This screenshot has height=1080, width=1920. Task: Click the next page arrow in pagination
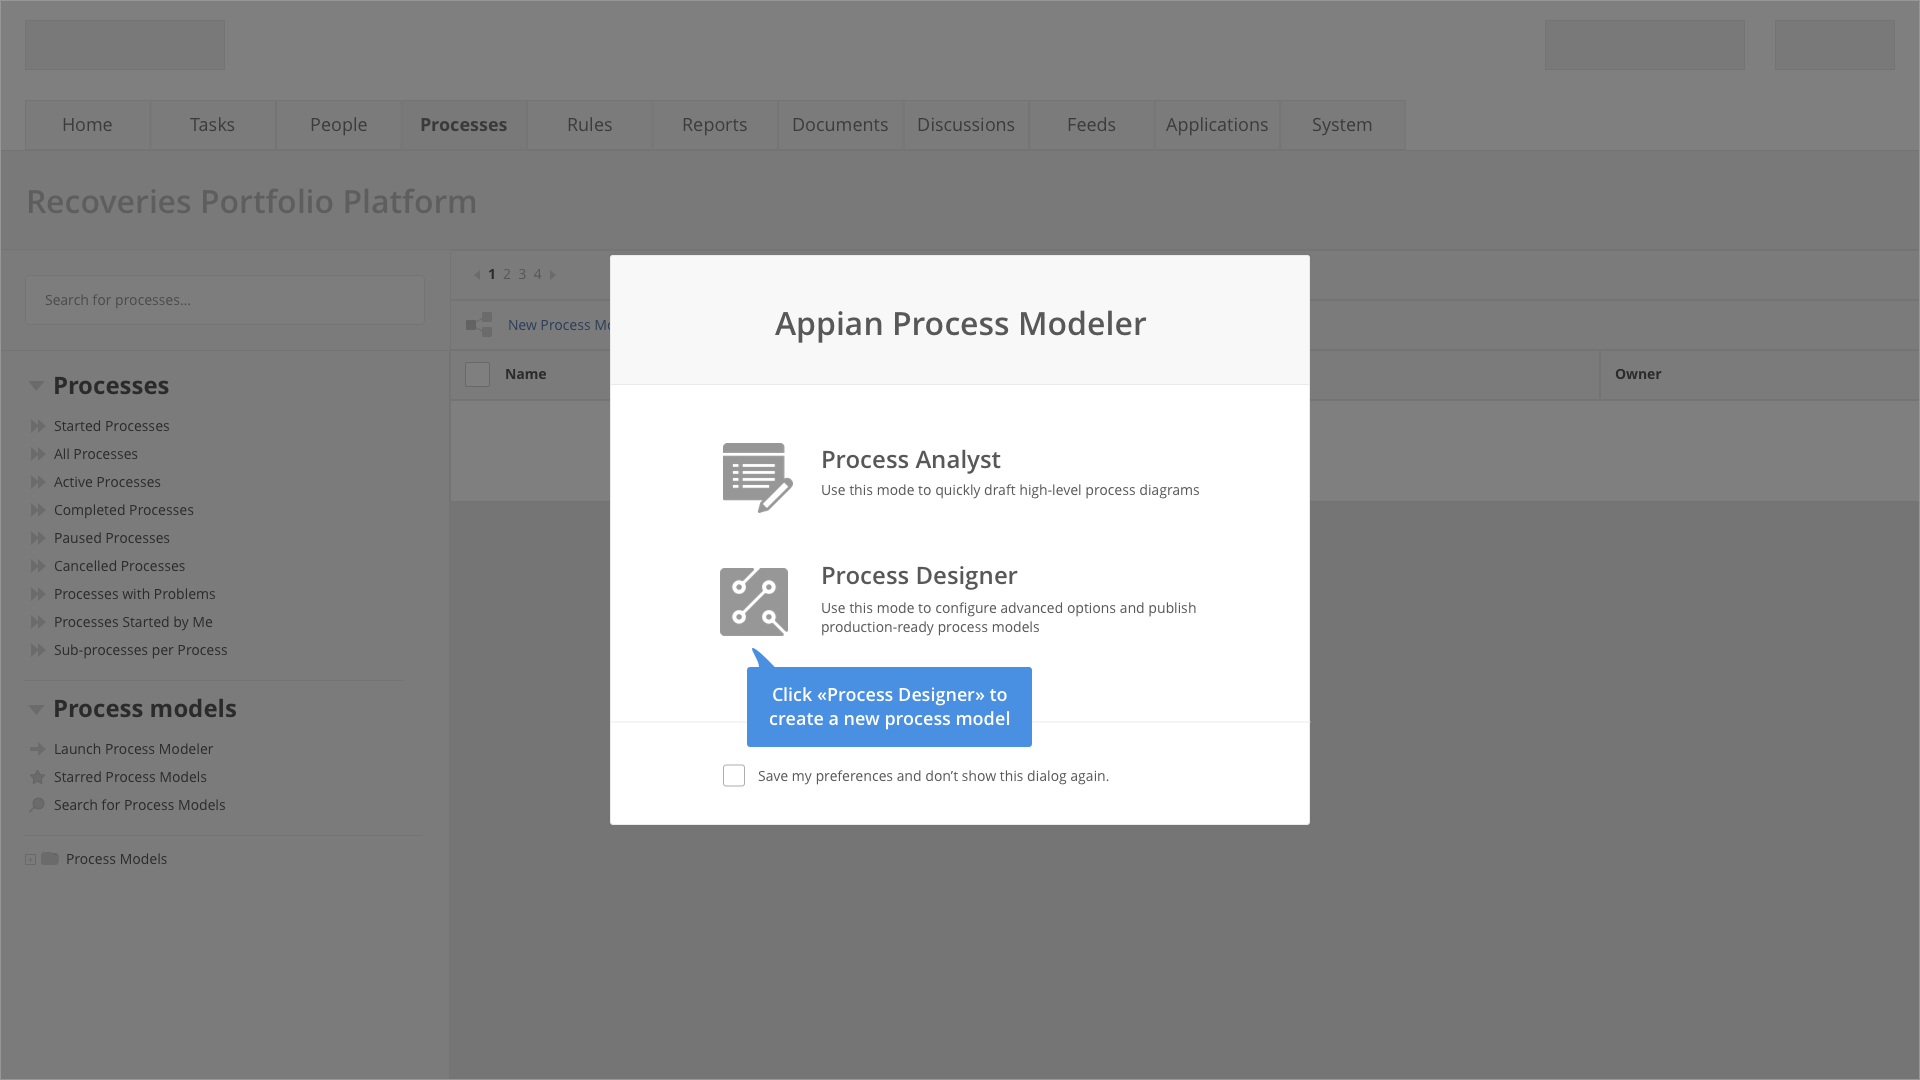552,274
